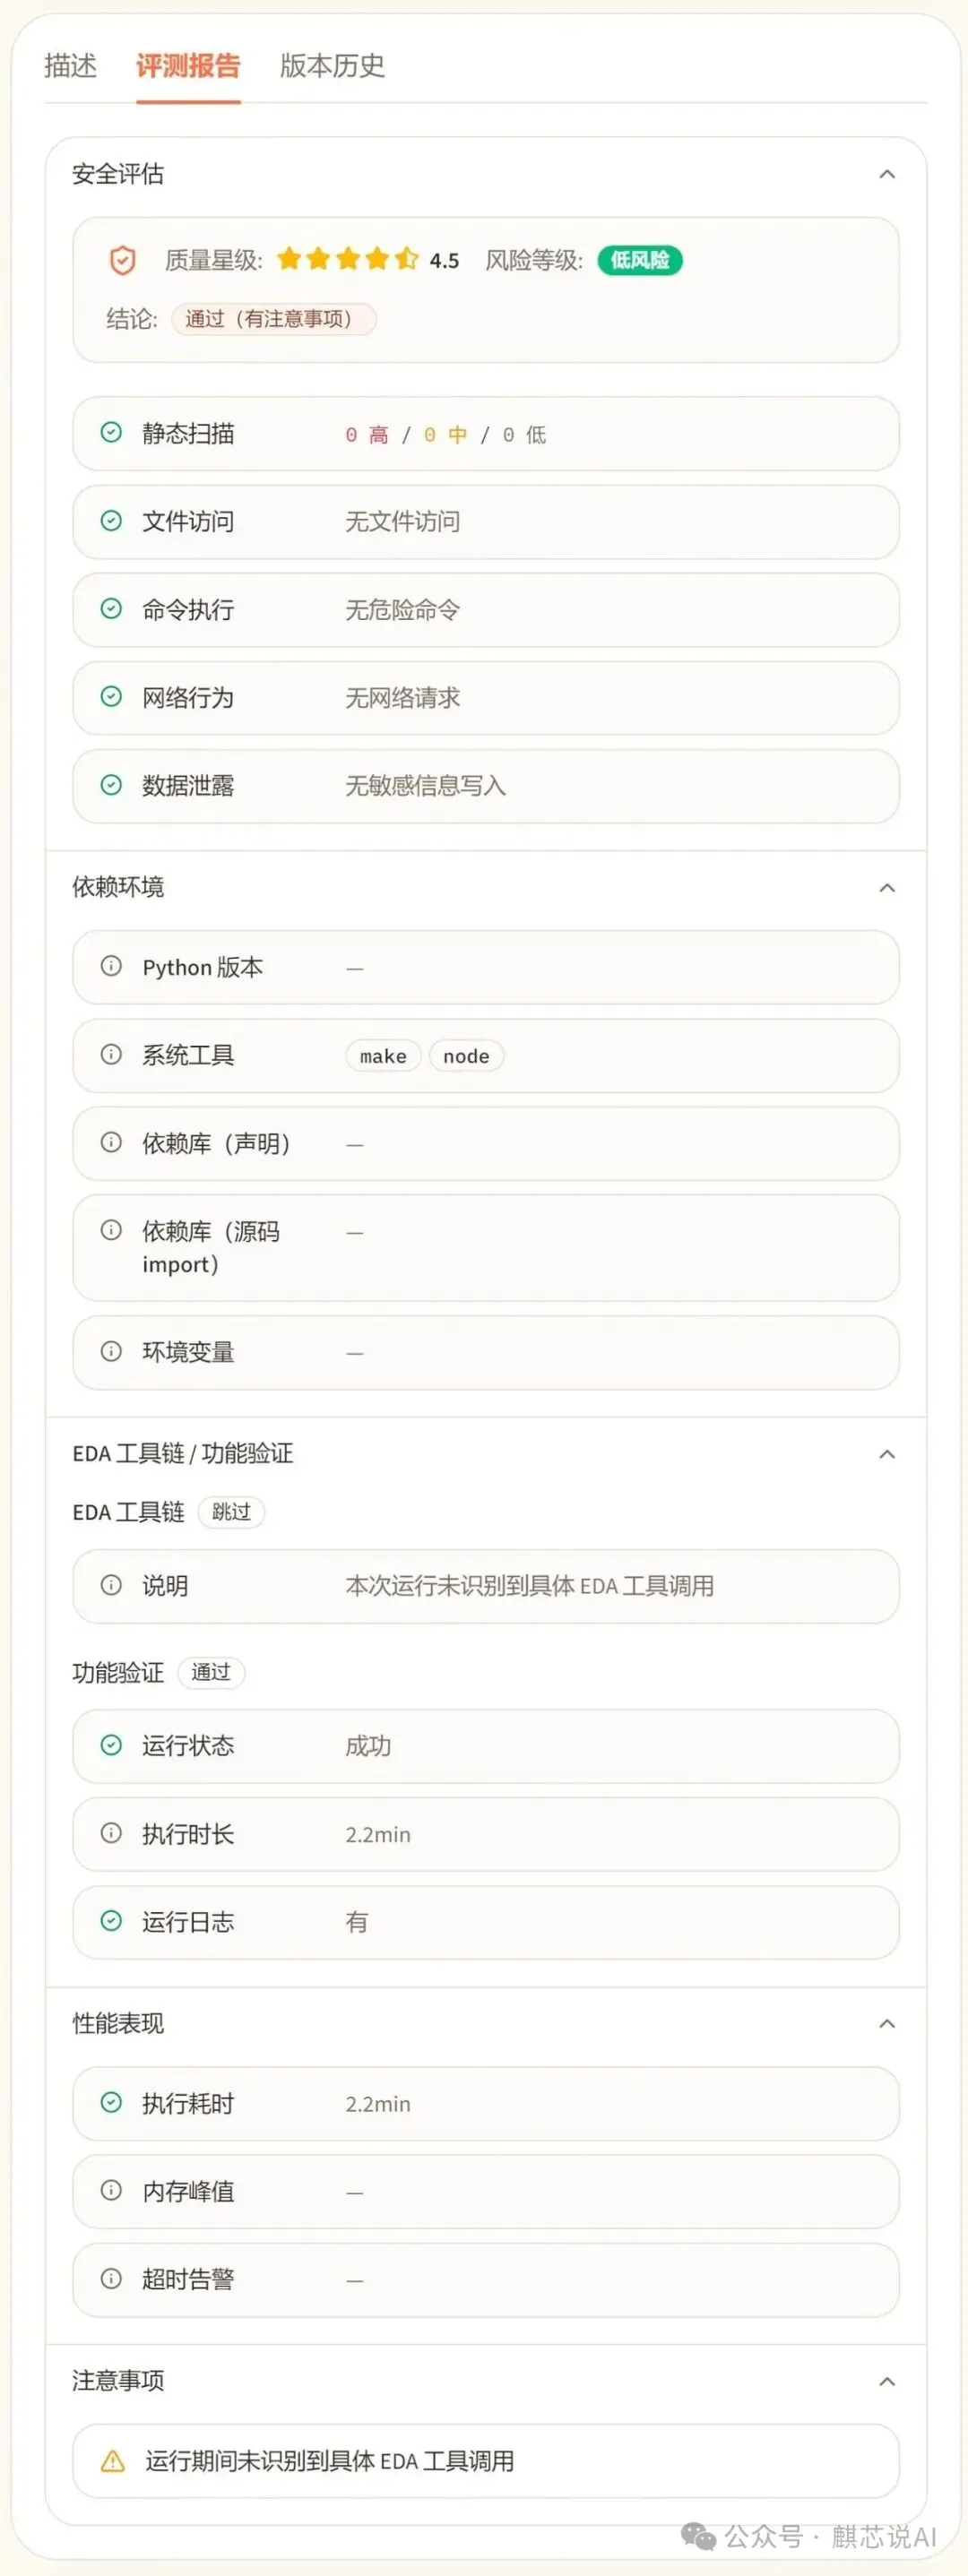
Task: Collapse the EDA 工具链 / 功能验证 section
Action: tap(886, 1454)
